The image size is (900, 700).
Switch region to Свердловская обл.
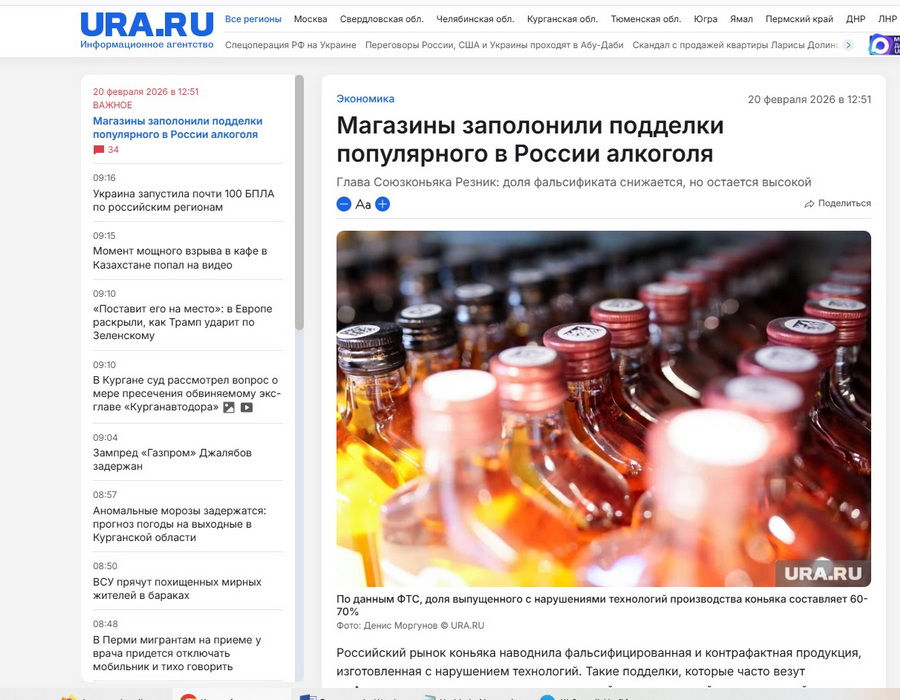point(381,19)
